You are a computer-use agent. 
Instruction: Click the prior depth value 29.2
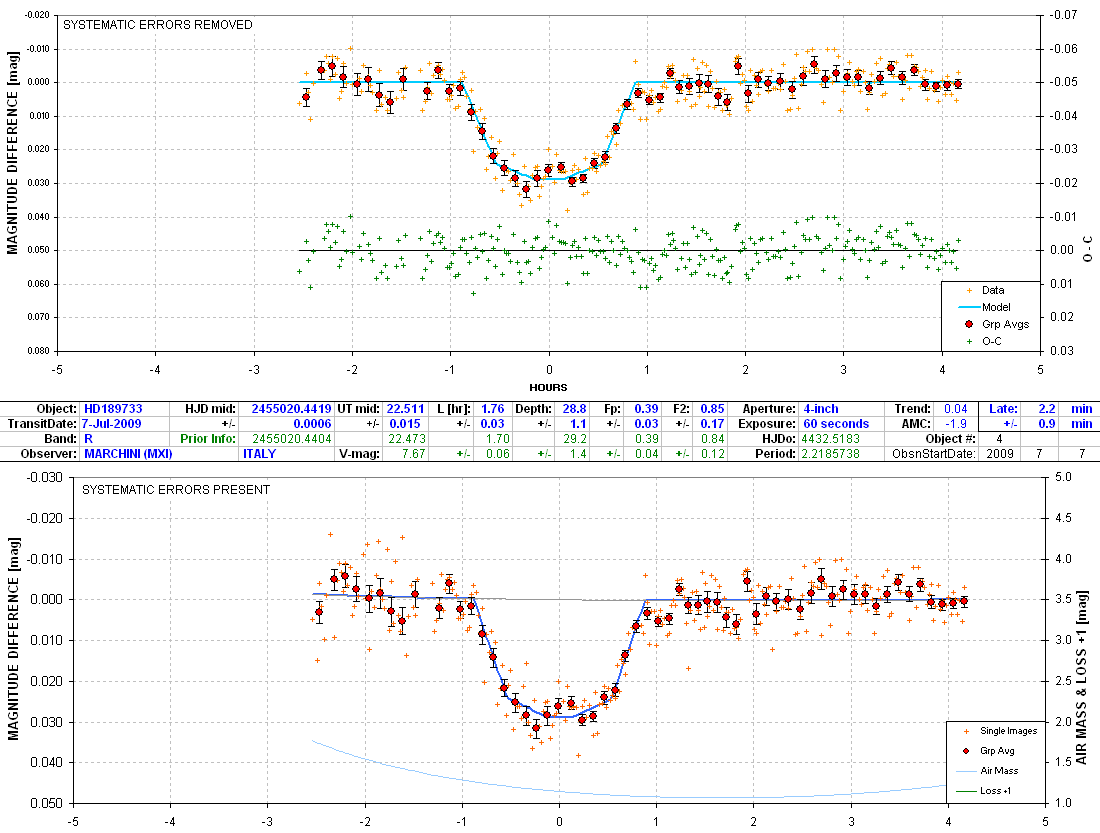[574, 439]
